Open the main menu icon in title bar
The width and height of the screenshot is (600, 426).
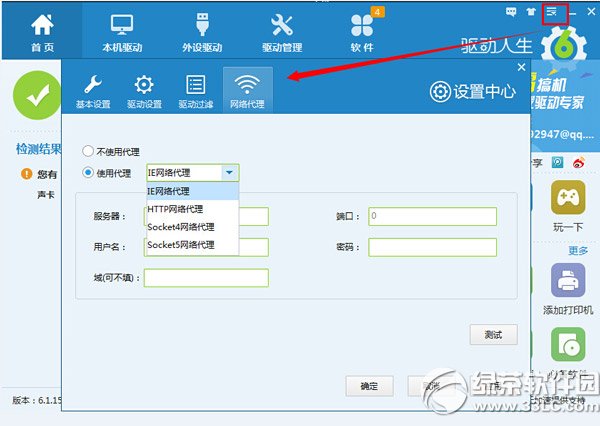(551, 12)
